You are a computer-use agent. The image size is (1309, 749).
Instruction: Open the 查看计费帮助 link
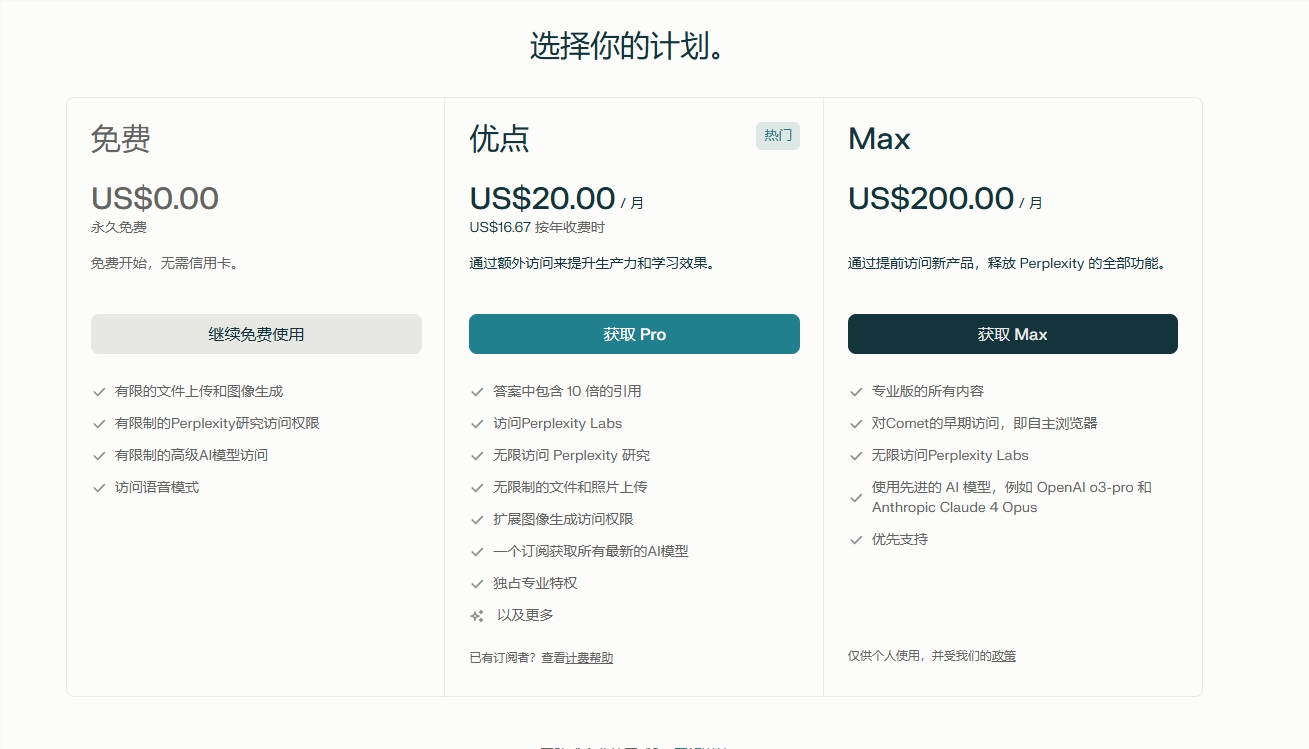[577, 658]
